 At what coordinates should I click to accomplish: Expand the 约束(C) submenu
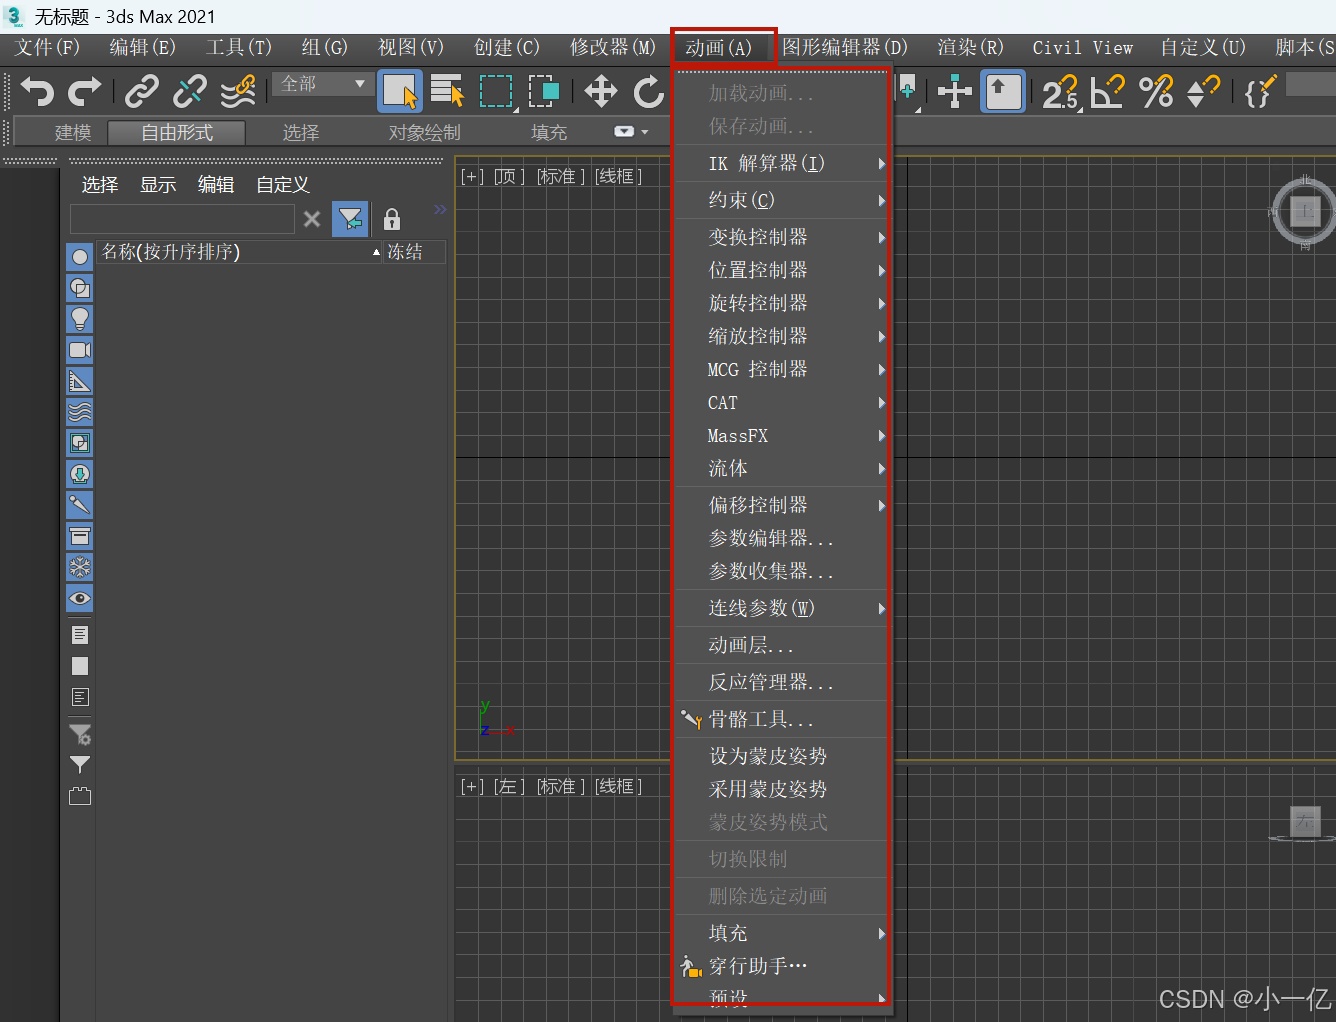(782, 200)
